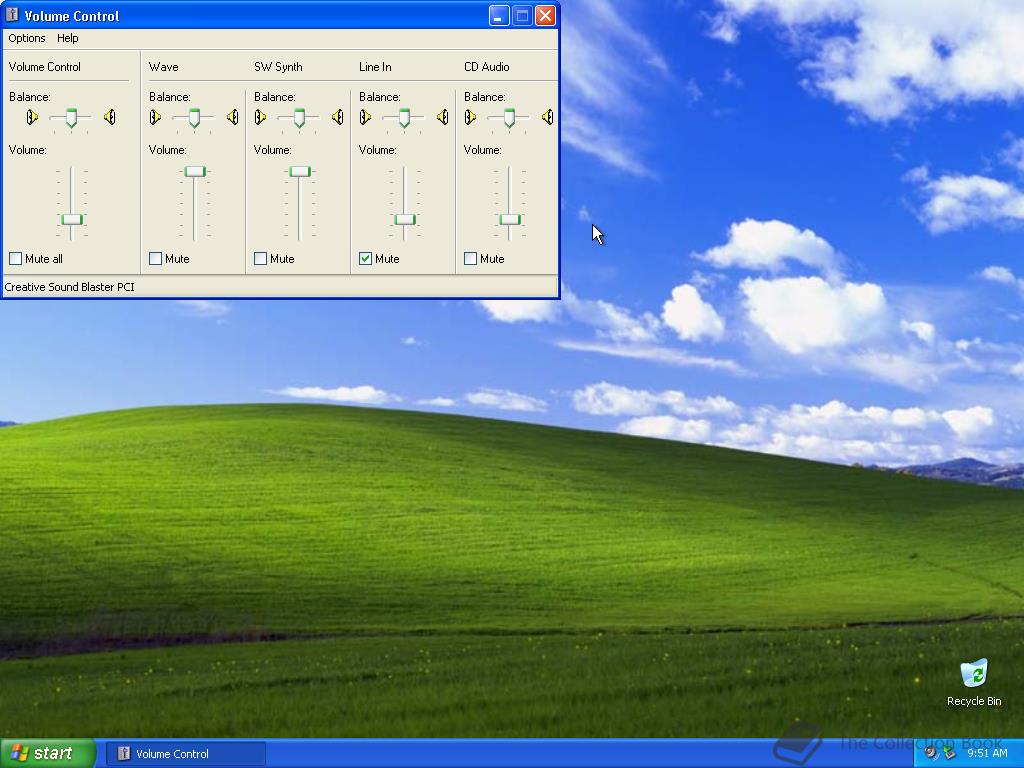Click the SW Synth volume slider thumb

pyautogui.click(x=300, y=172)
